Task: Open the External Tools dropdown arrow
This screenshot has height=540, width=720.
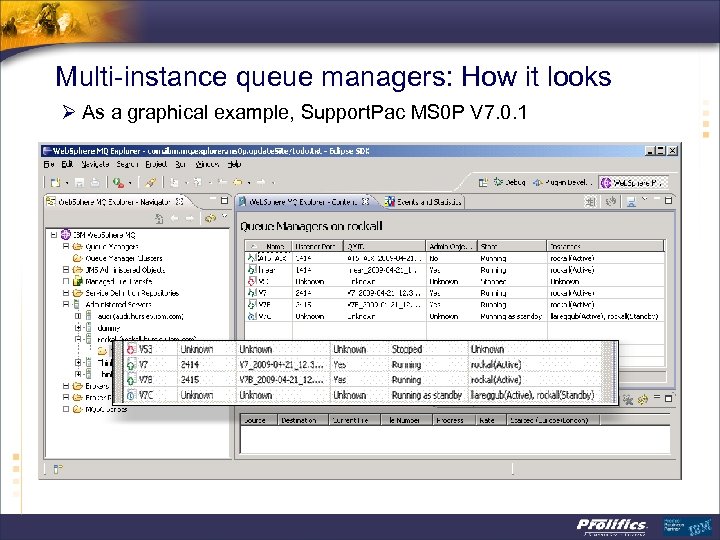Action: (x=130, y=183)
